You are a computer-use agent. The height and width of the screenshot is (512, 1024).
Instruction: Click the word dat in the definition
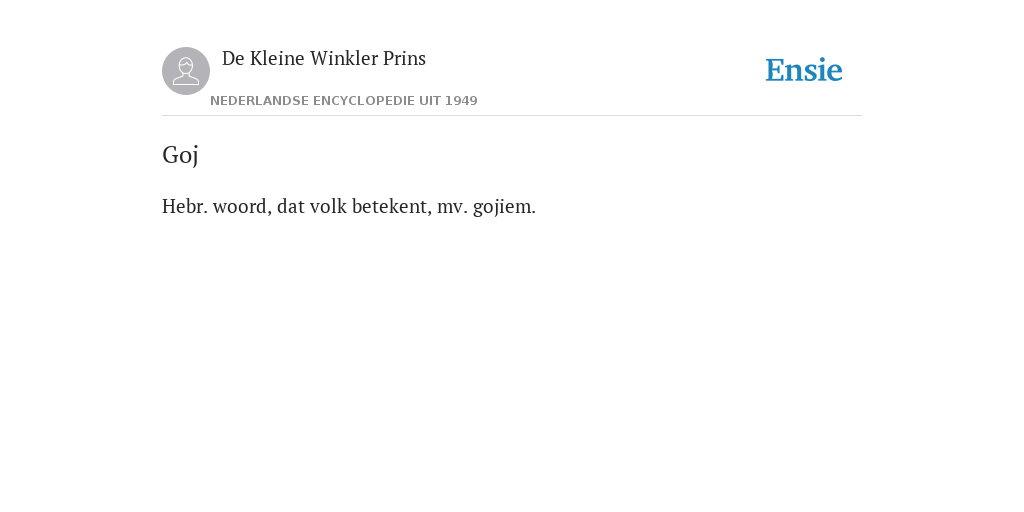pyautogui.click(x=291, y=206)
